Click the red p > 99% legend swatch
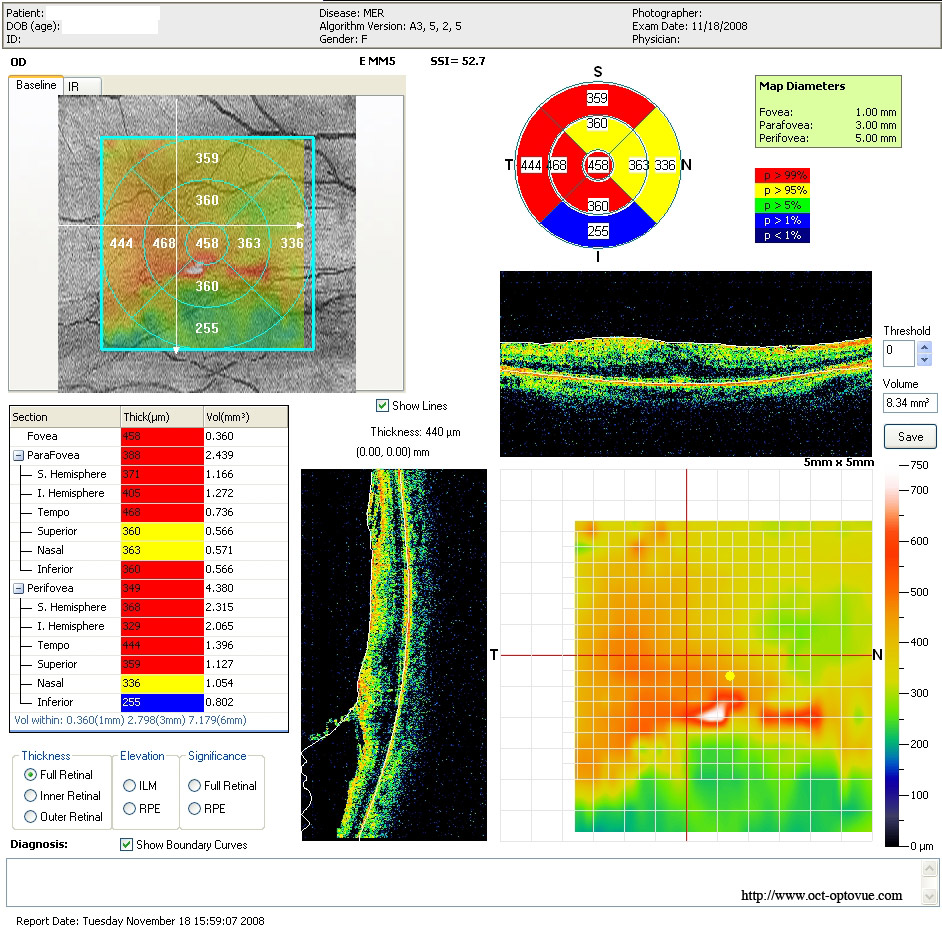Viewport: 942px width, 929px height. (782, 175)
